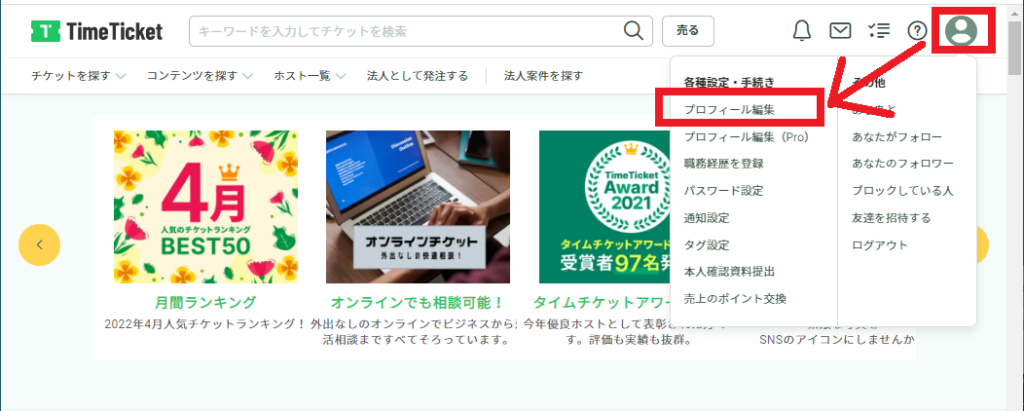Screen dimensions: 1024x411
Task: Open the messages envelope icon
Action: tap(840, 31)
